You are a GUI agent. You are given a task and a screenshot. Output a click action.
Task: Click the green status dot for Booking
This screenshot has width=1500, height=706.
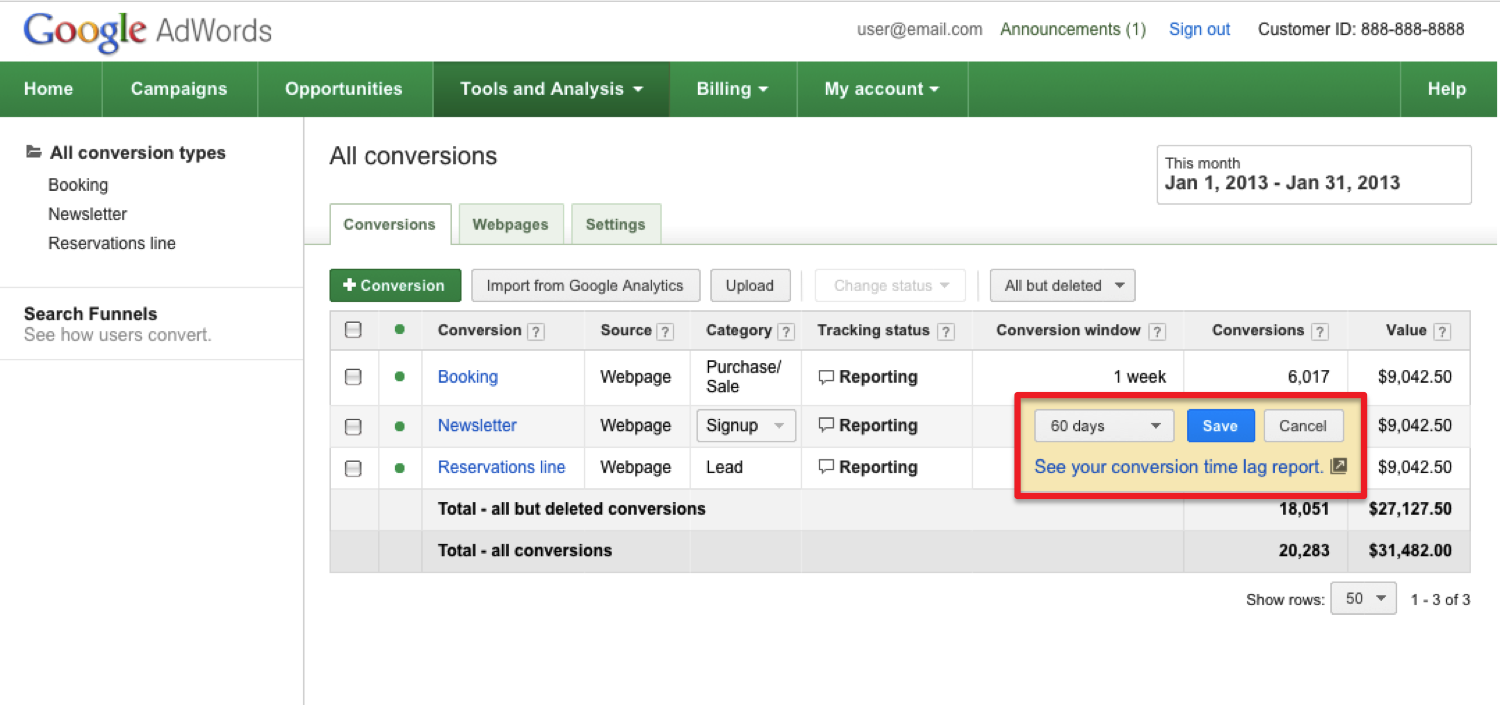(400, 377)
